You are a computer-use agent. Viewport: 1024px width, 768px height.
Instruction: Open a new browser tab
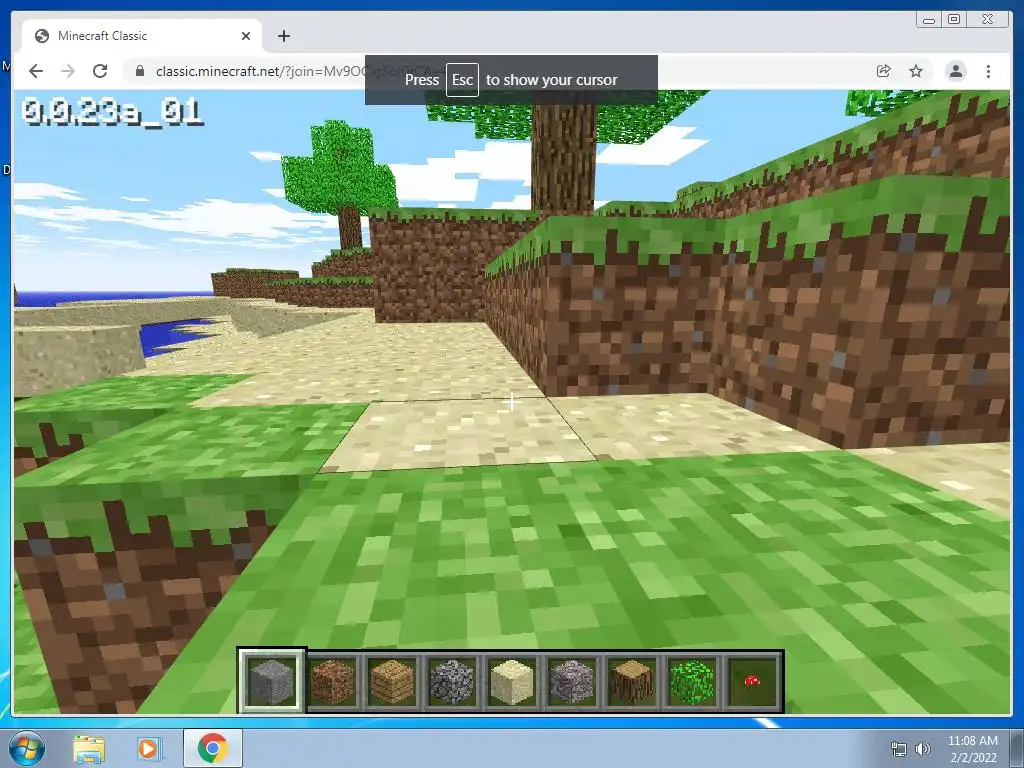pyautogui.click(x=283, y=36)
